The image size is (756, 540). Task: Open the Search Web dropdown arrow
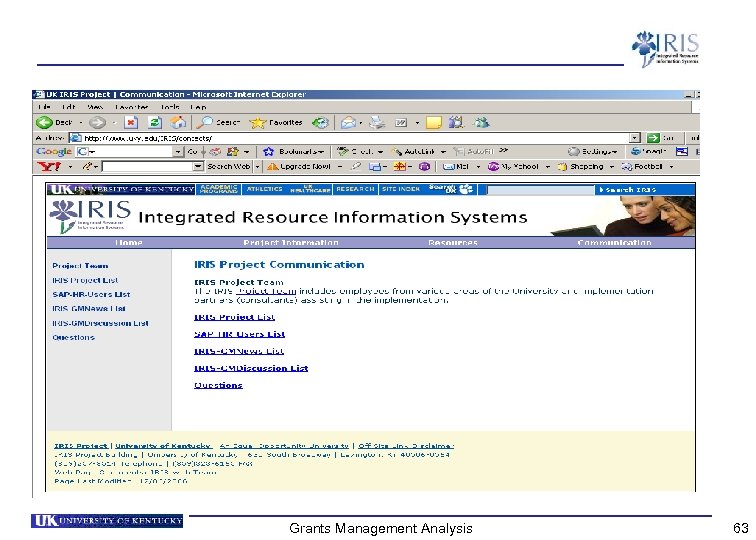point(257,166)
